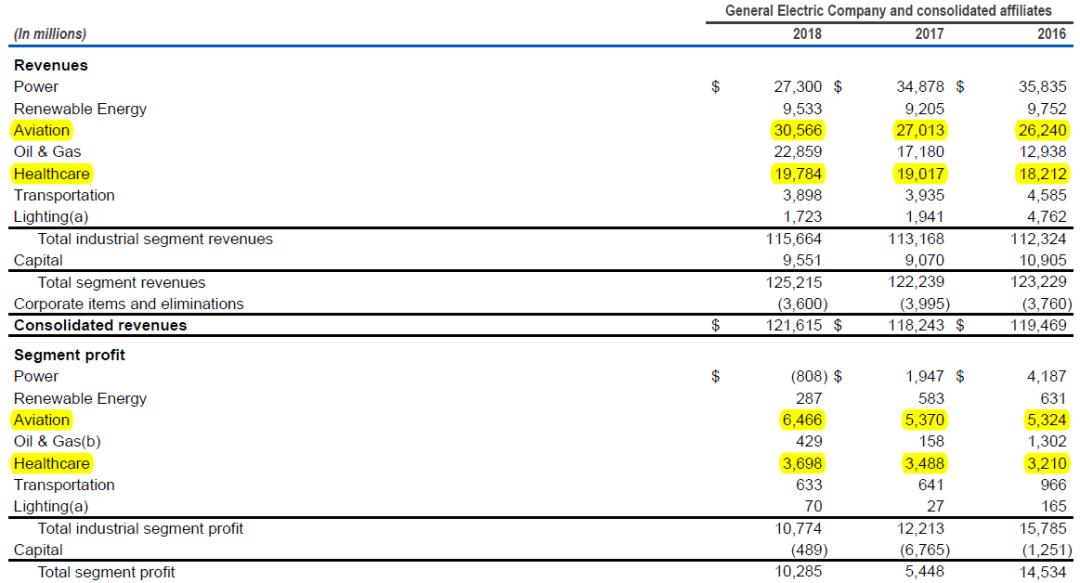Viewport: 1080px width, 583px height.
Task: Select the 2016 column header
Action: point(1052,34)
